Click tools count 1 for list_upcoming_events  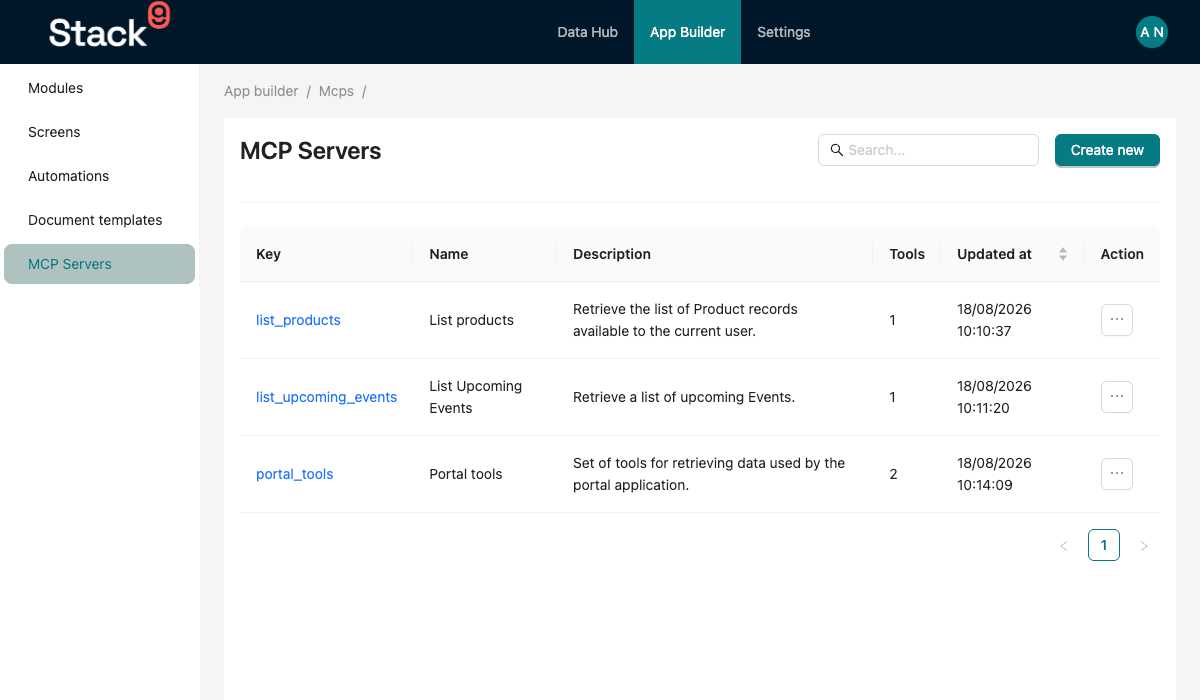[x=893, y=397]
